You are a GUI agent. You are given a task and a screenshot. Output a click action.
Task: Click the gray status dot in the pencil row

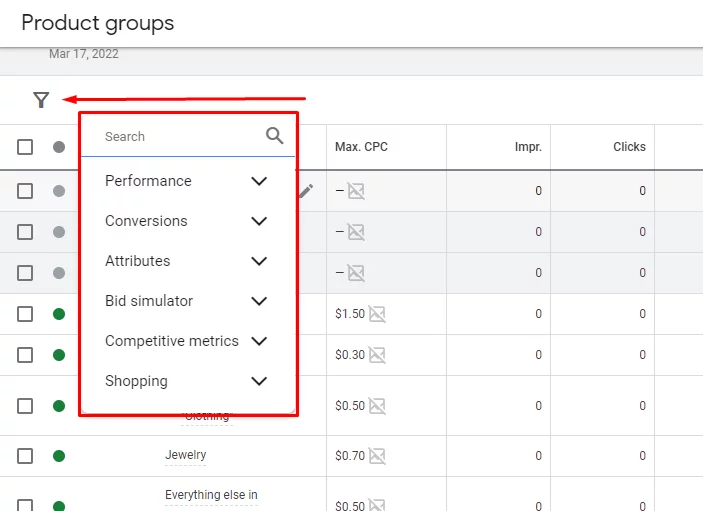coord(59,191)
